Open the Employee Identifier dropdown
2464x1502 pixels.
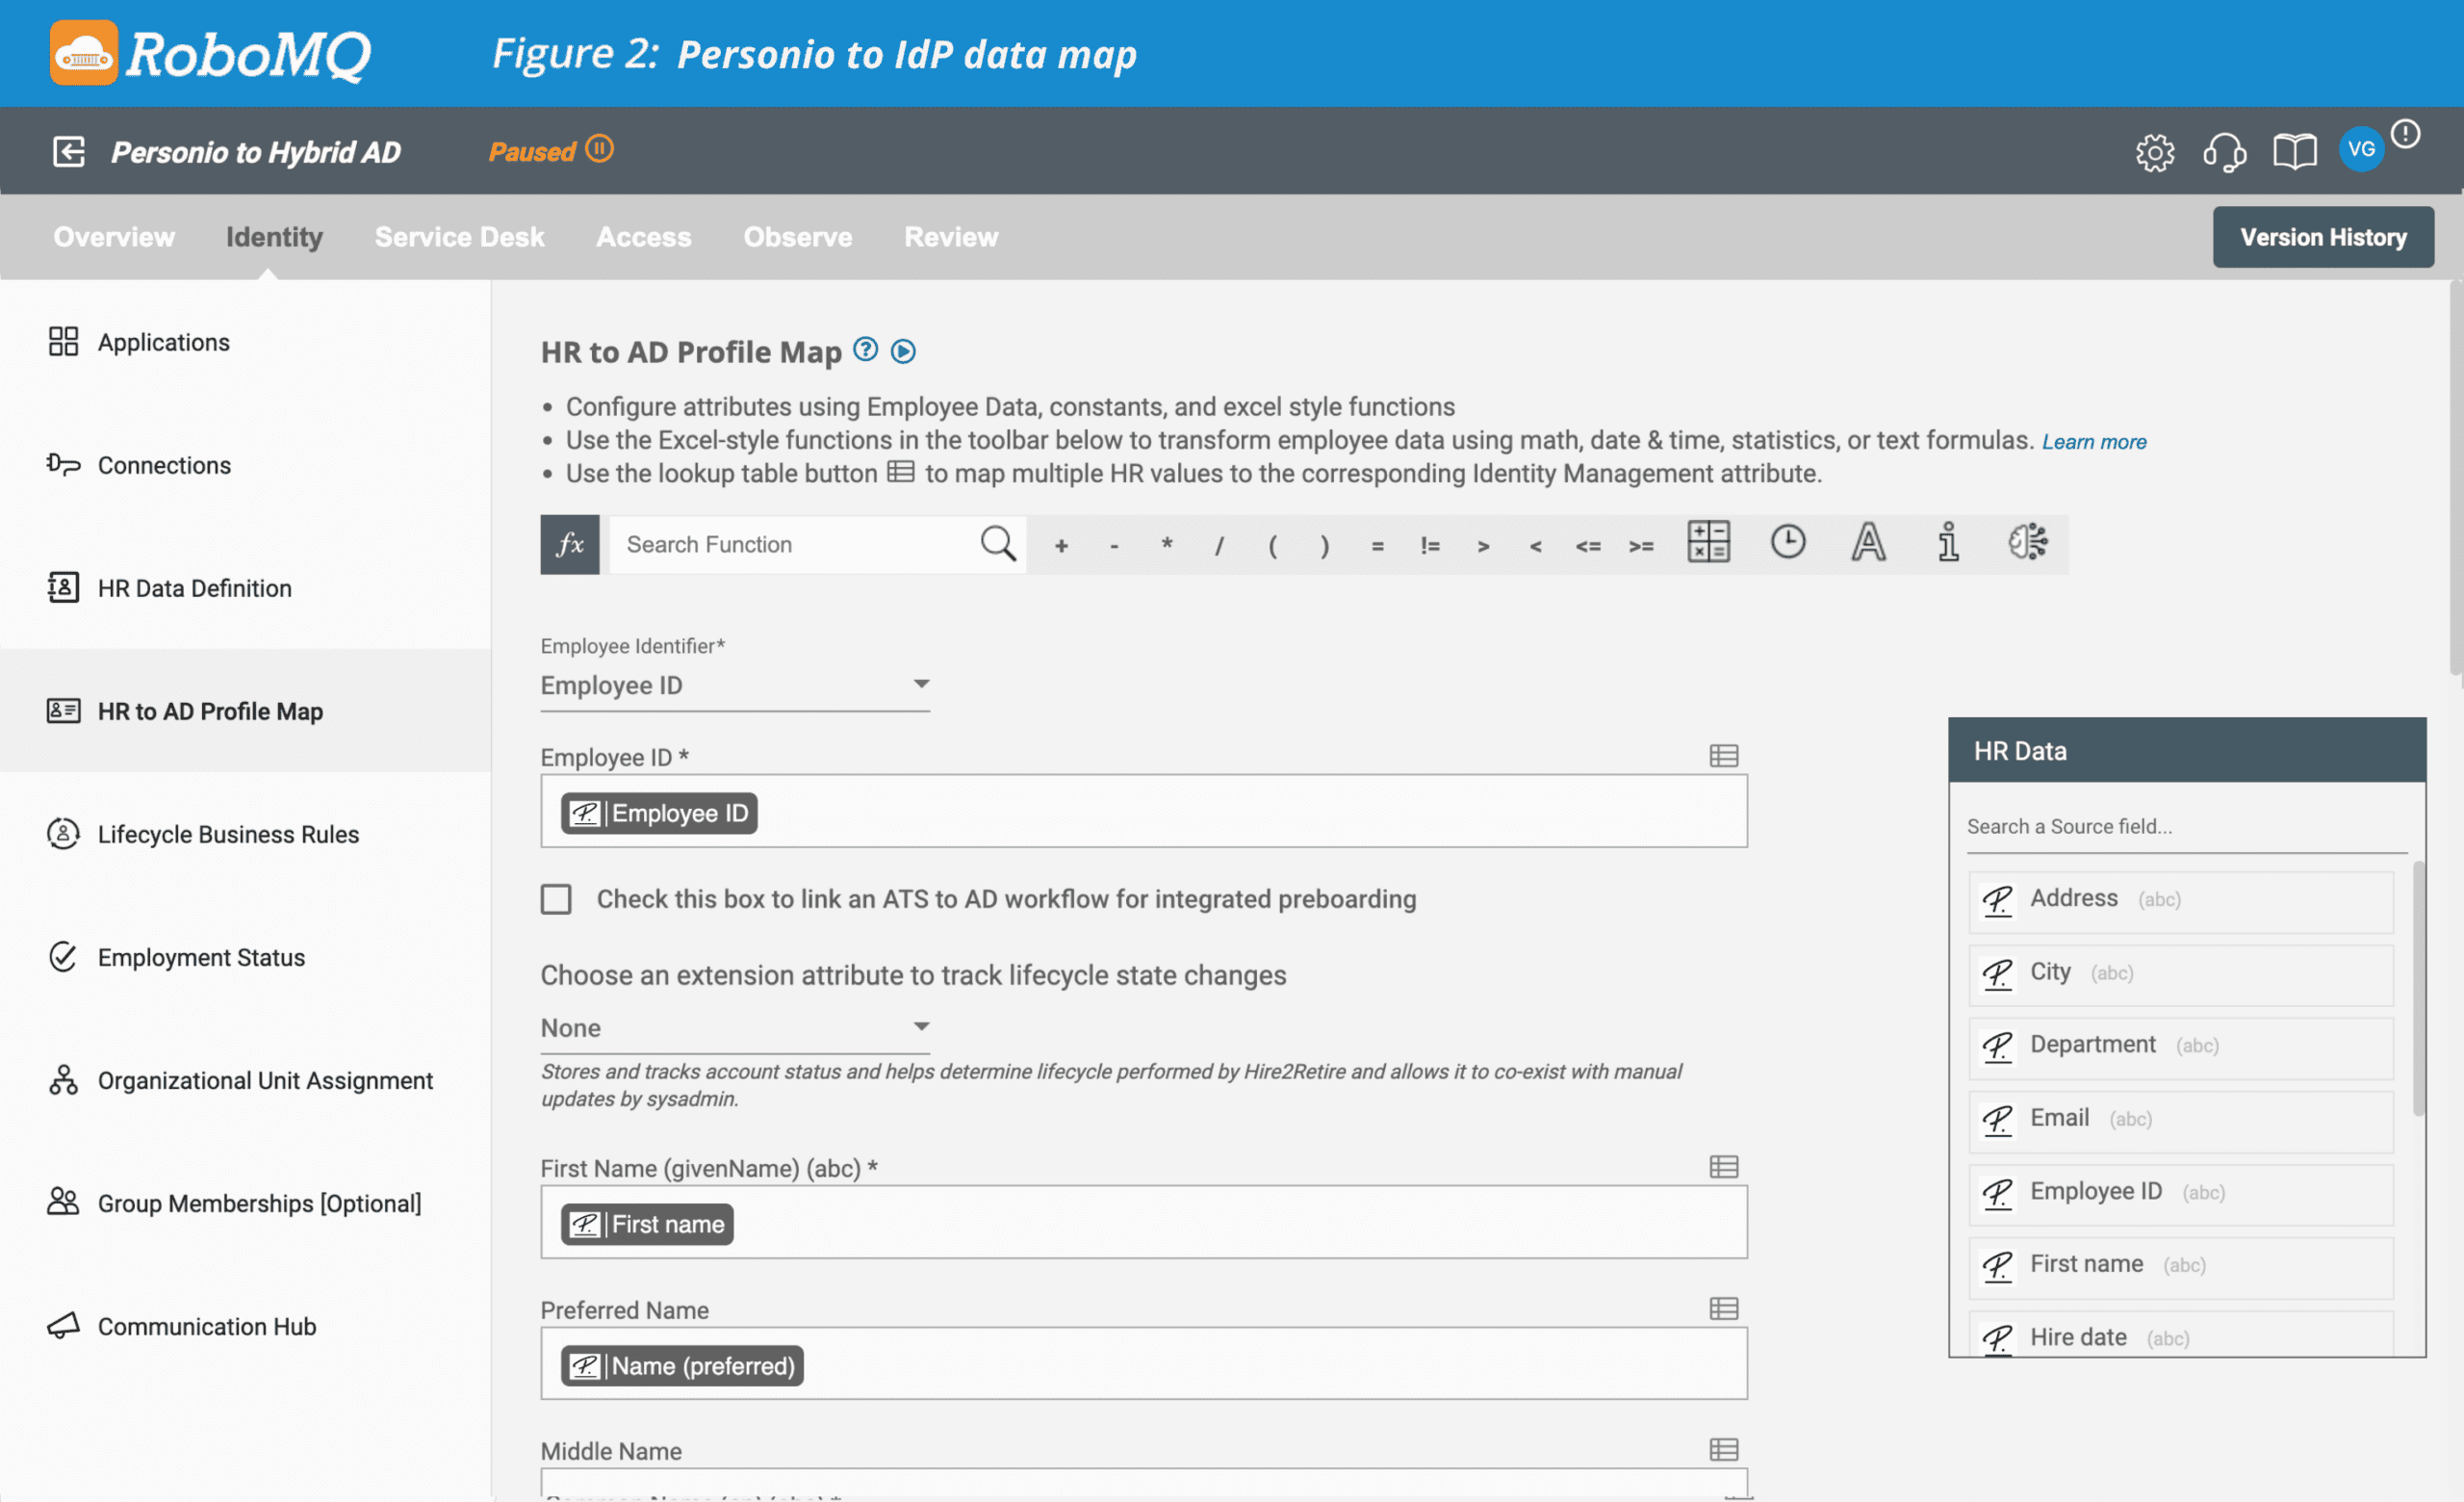coord(921,684)
